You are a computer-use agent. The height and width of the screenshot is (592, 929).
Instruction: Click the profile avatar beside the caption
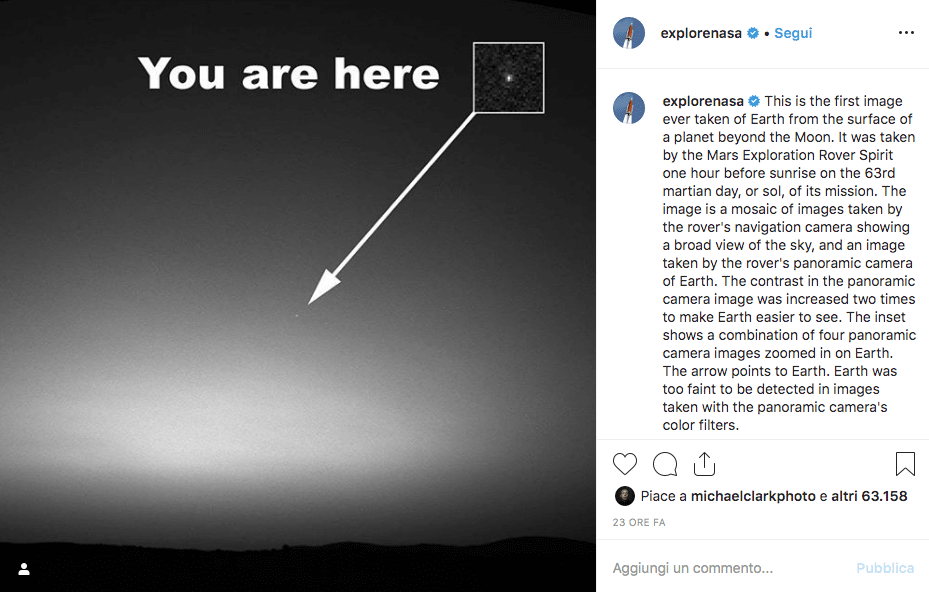point(629,108)
